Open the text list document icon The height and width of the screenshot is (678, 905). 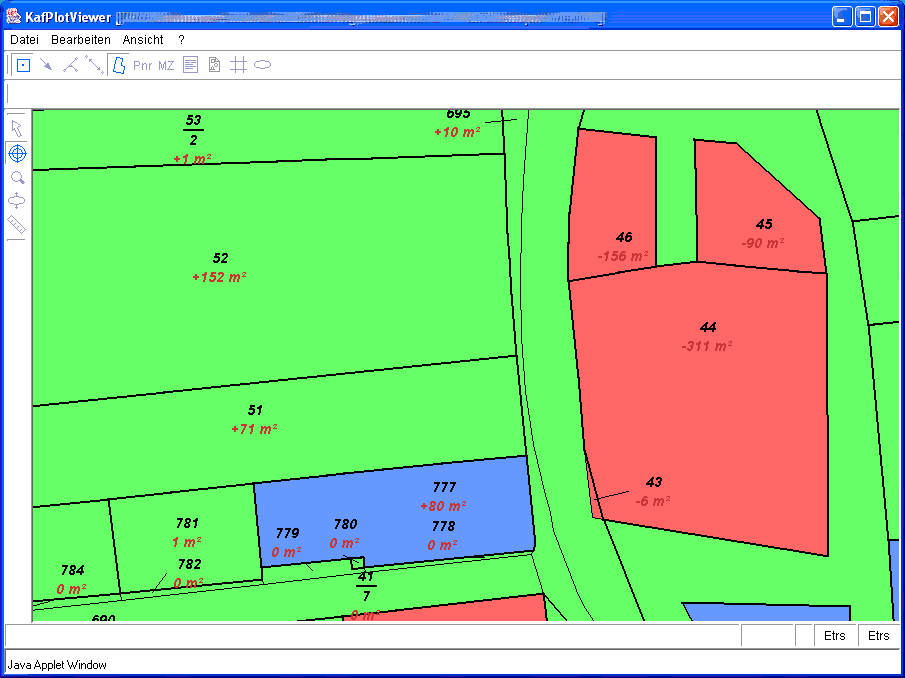[190, 65]
